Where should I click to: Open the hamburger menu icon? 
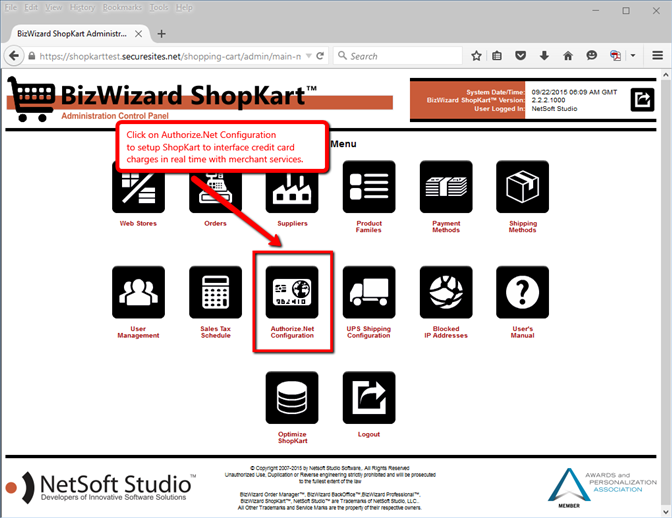coord(657,56)
